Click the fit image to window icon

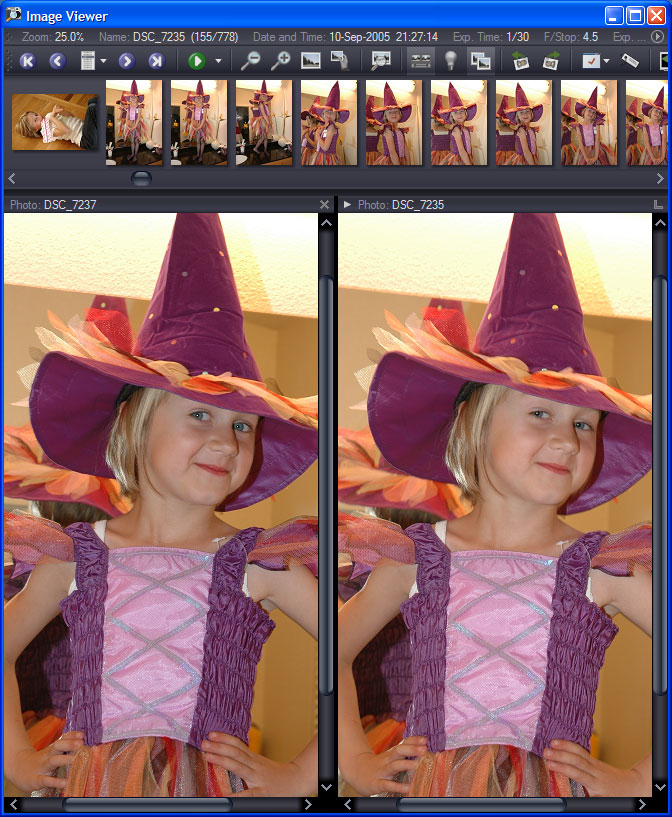click(311, 61)
